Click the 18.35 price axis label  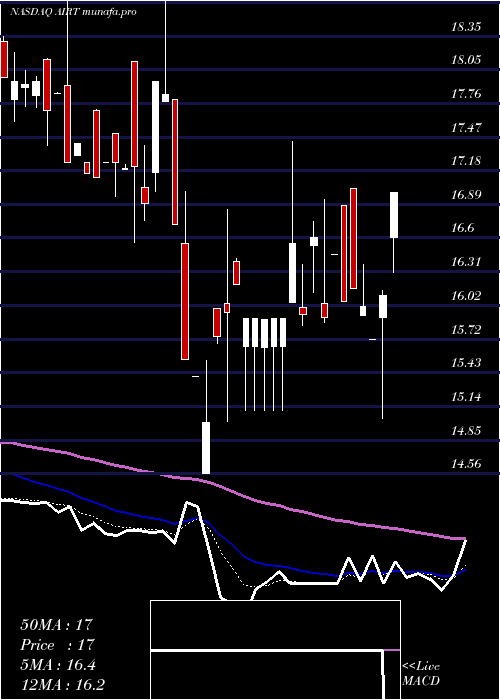[466, 27]
